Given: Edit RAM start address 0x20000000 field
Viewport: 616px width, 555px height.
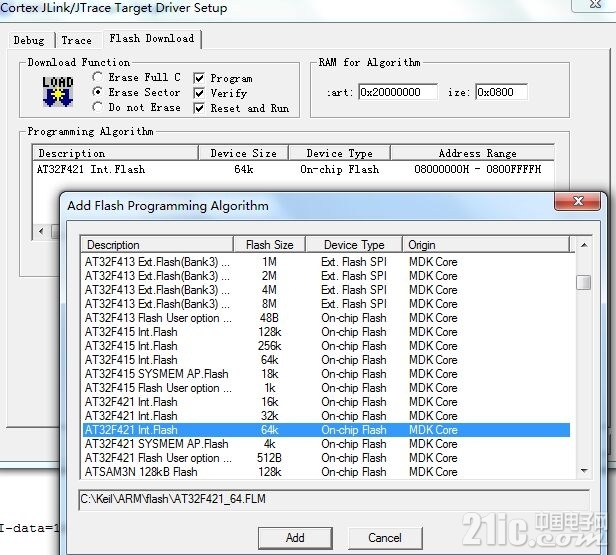Looking at the screenshot, I should (x=398, y=92).
